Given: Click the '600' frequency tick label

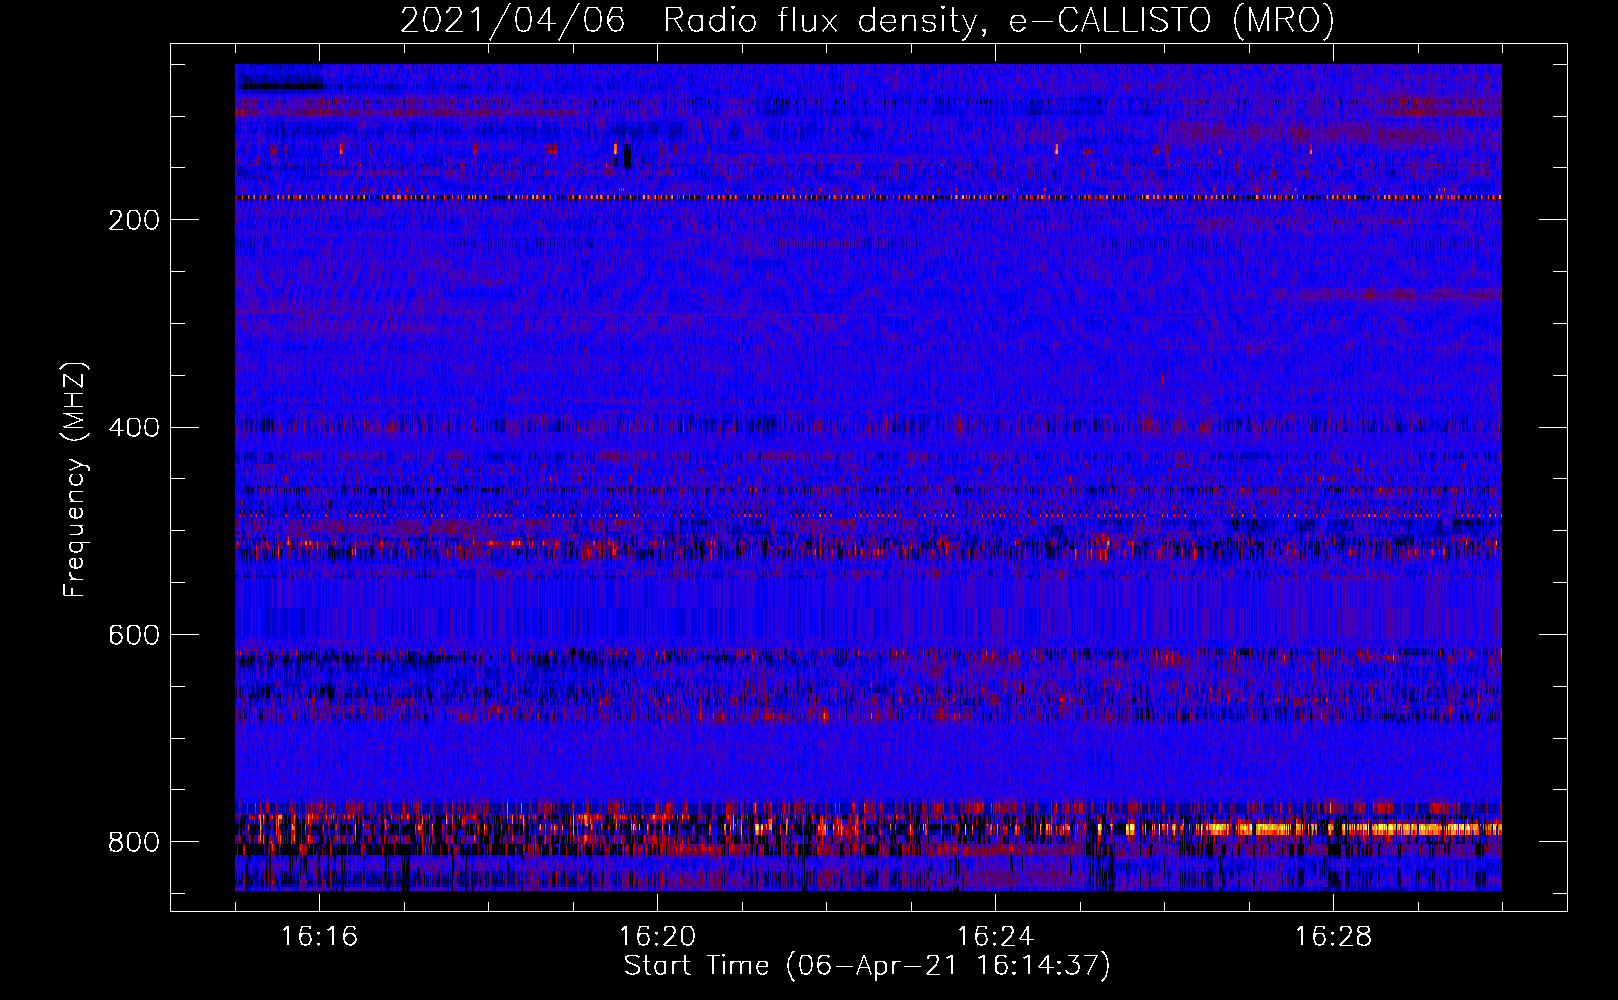Looking at the screenshot, I should [x=134, y=636].
